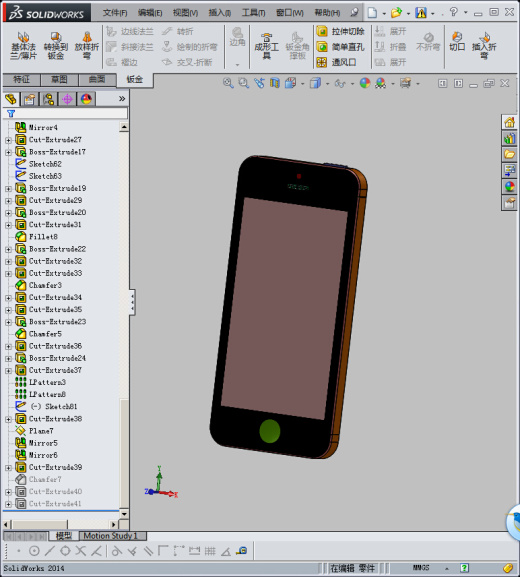Screen dimensions: 520x577
Task: Open the ConfigurationManager tab icon
Action: tap(48, 99)
